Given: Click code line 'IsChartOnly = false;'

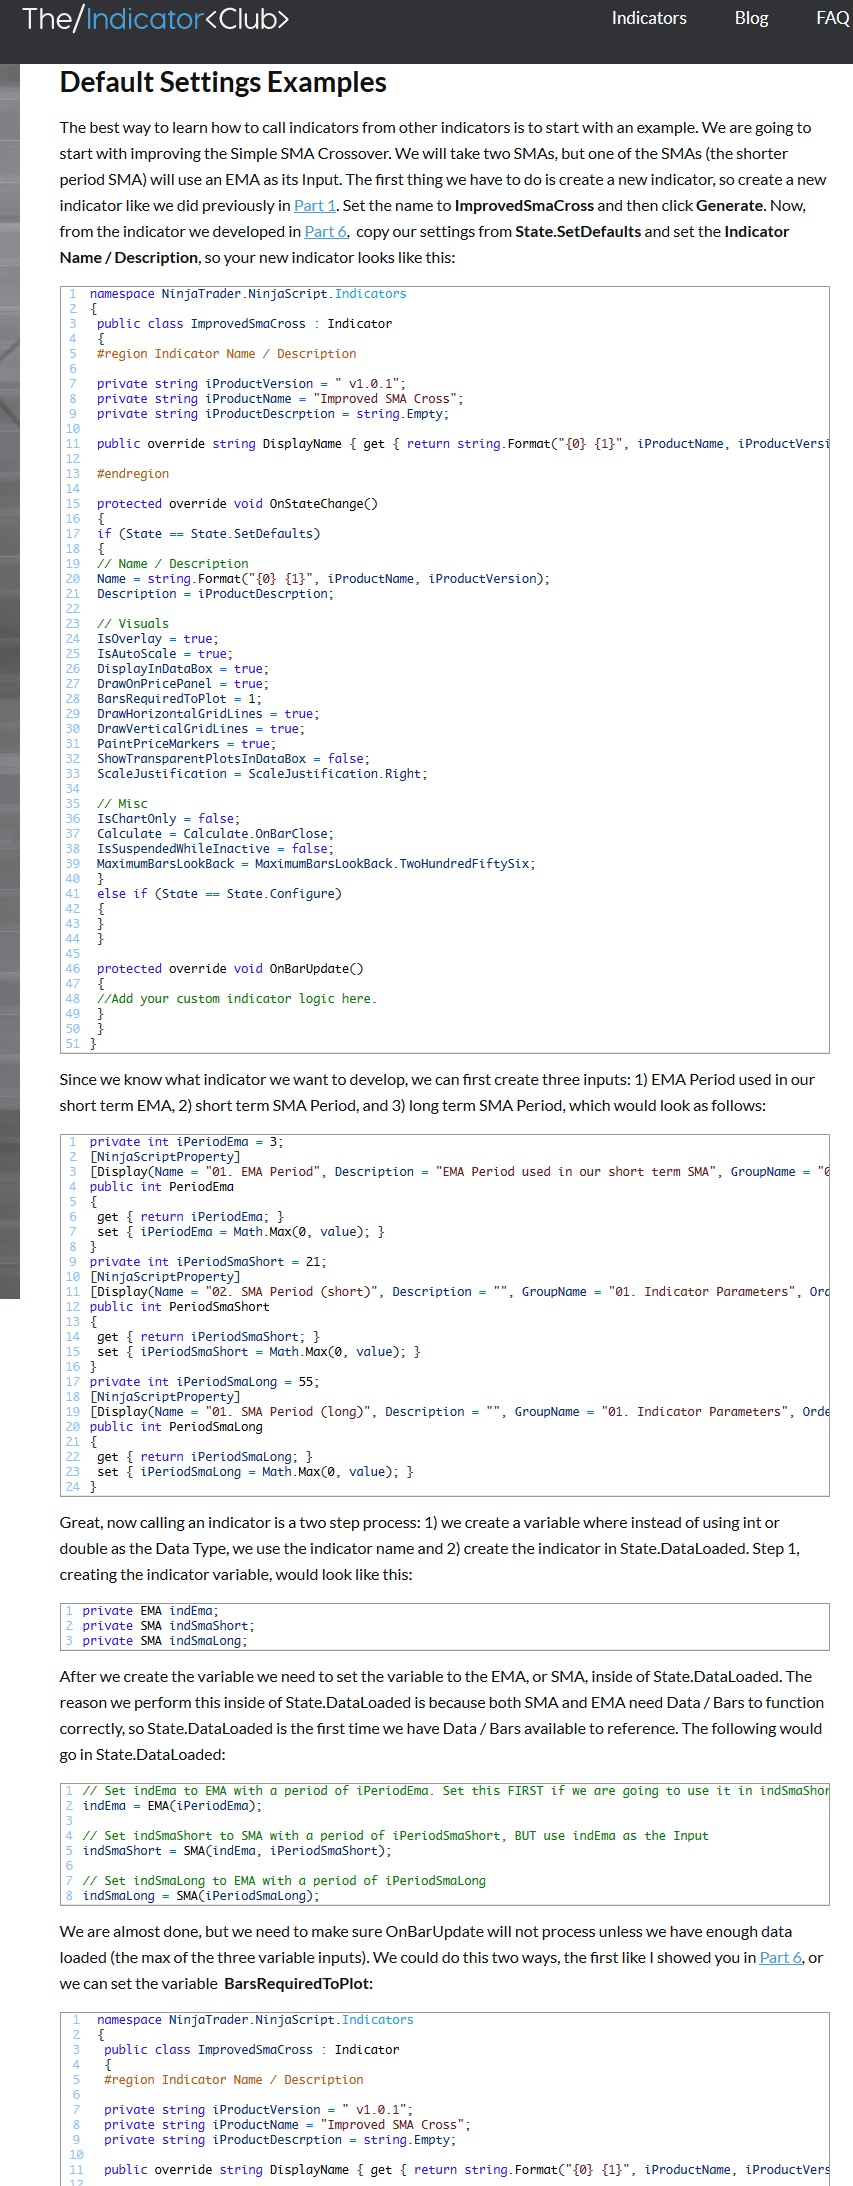Looking at the screenshot, I should coord(168,819).
